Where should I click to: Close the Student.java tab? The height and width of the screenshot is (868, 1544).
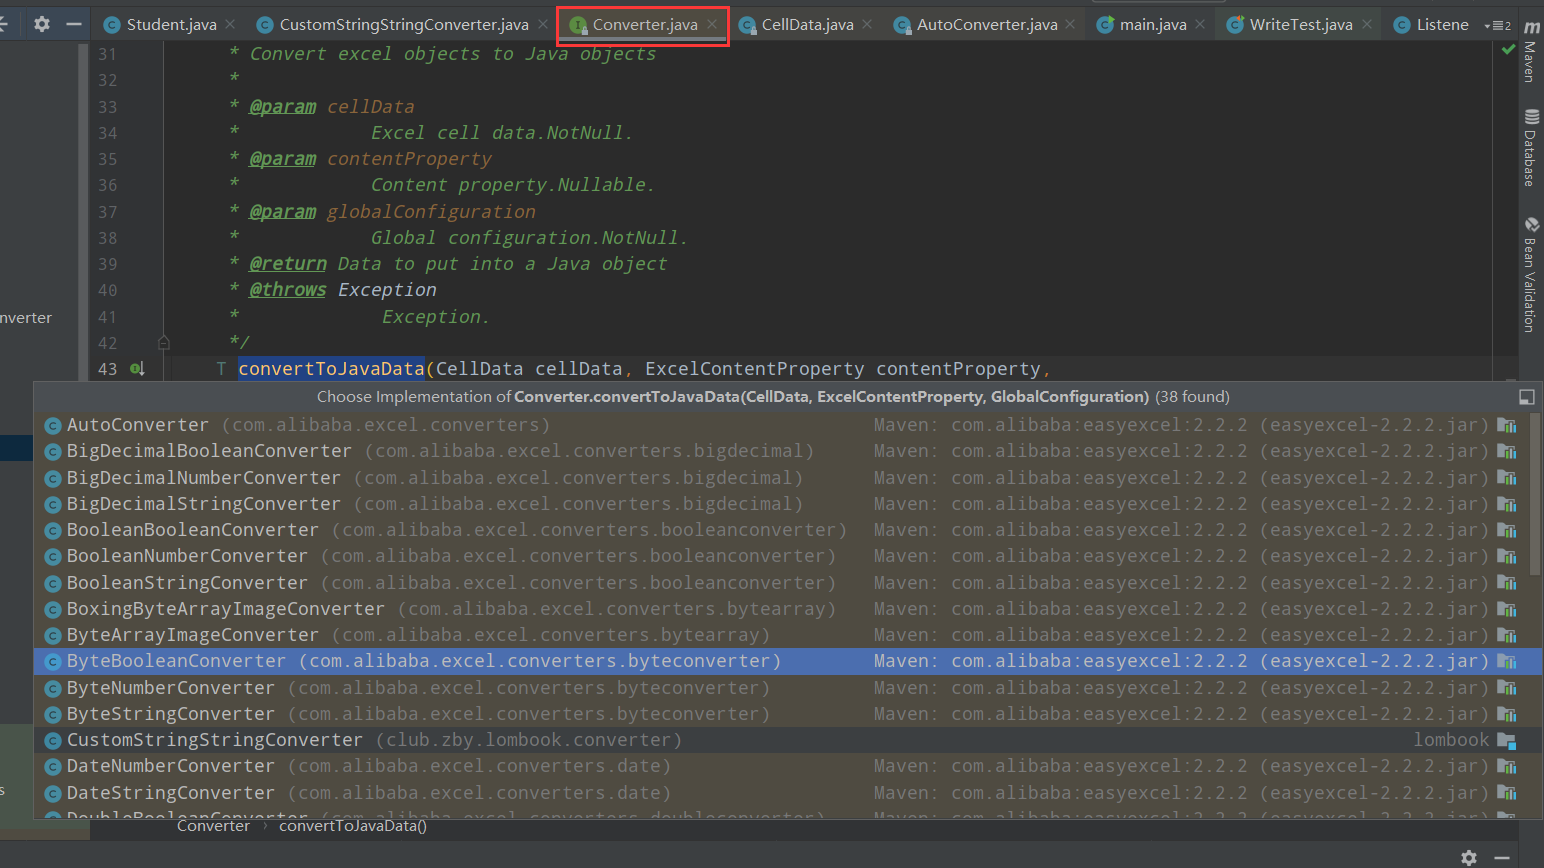click(x=231, y=24)
